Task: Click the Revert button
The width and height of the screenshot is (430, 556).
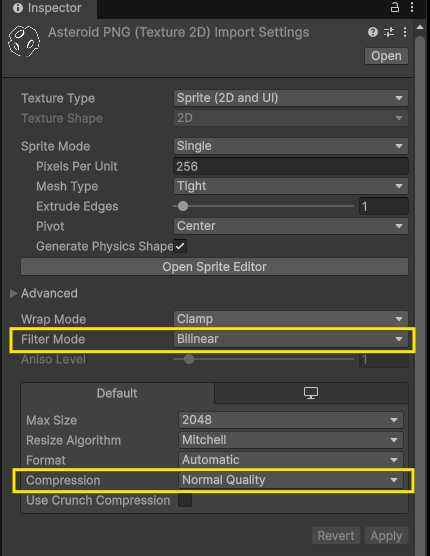Action: 336,535
